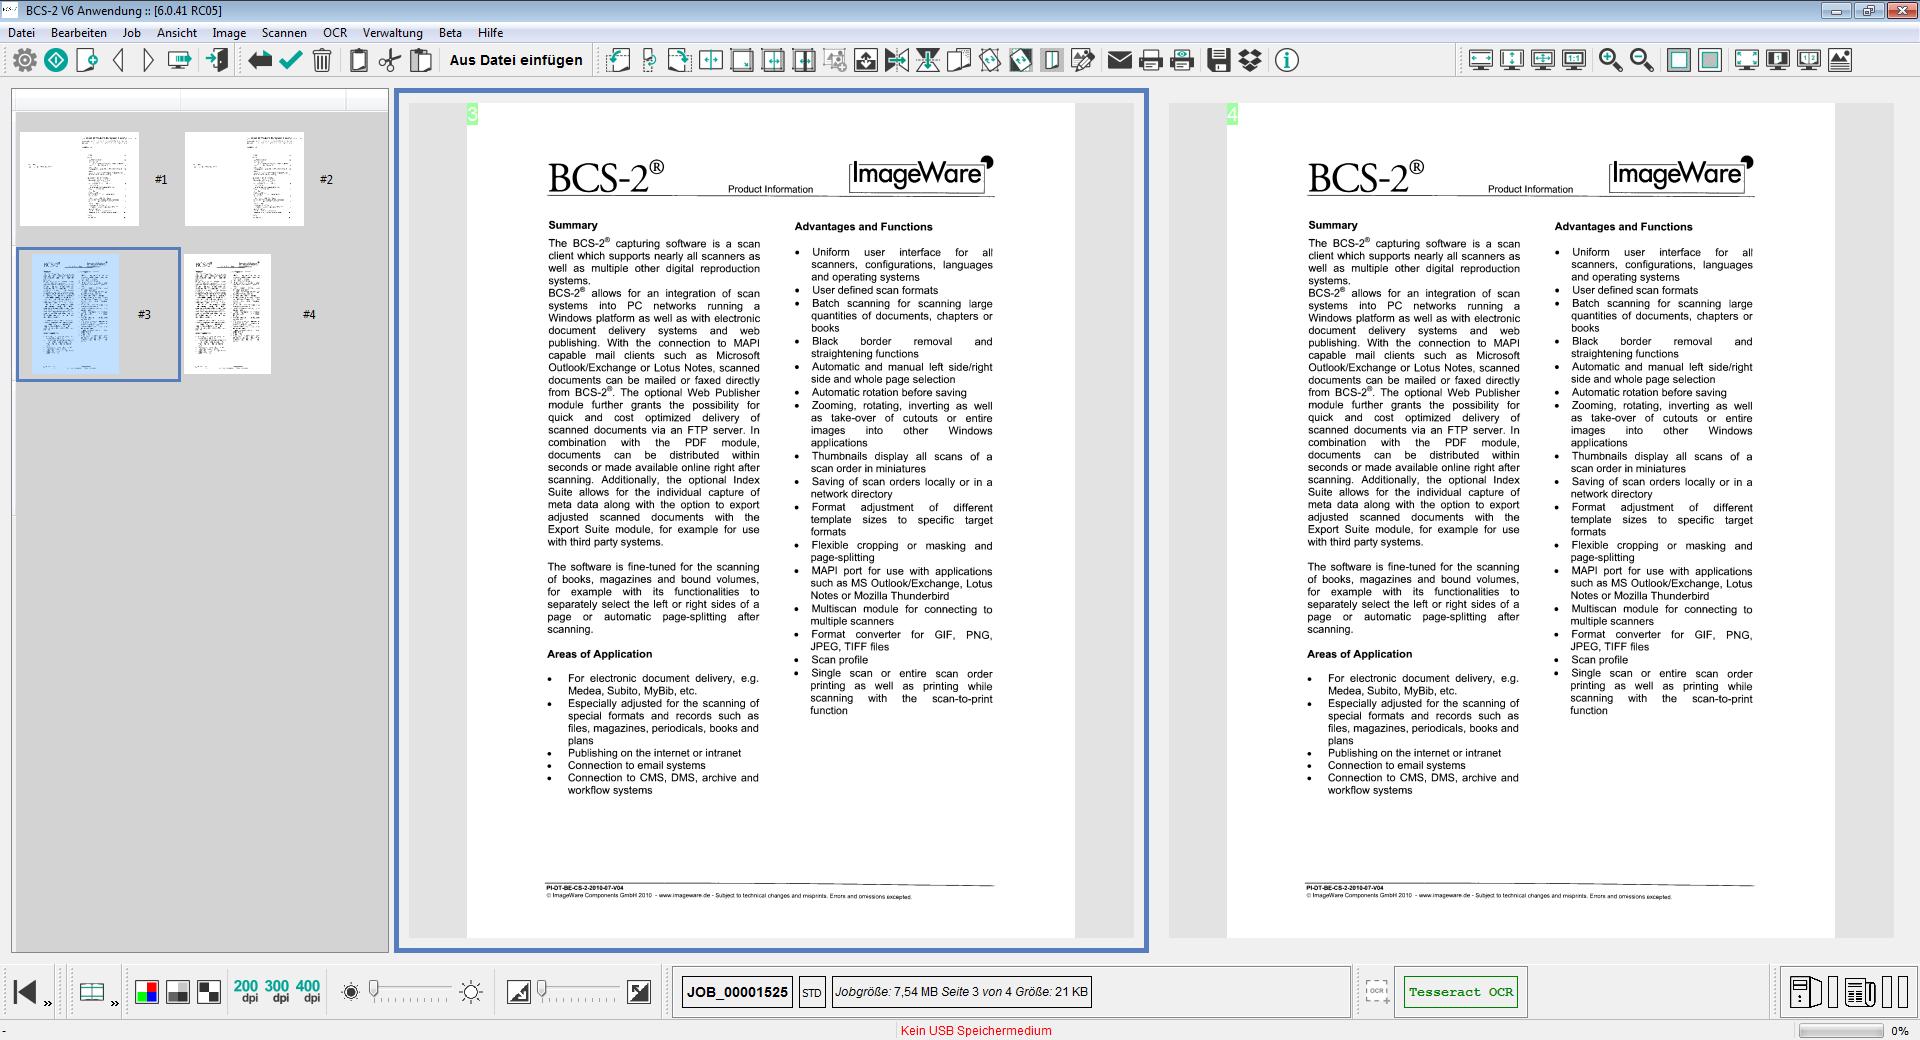Save with the floppy disk icon

[x=1219, y=60]
